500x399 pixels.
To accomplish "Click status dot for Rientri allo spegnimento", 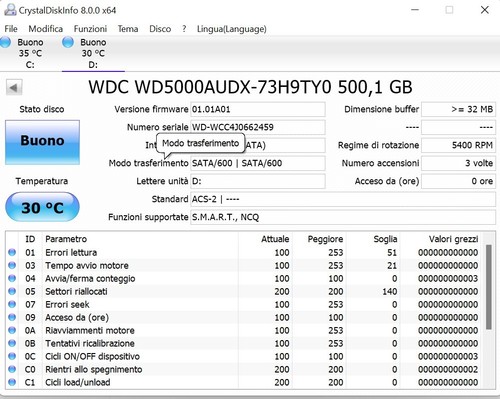I will click(12, 369).
